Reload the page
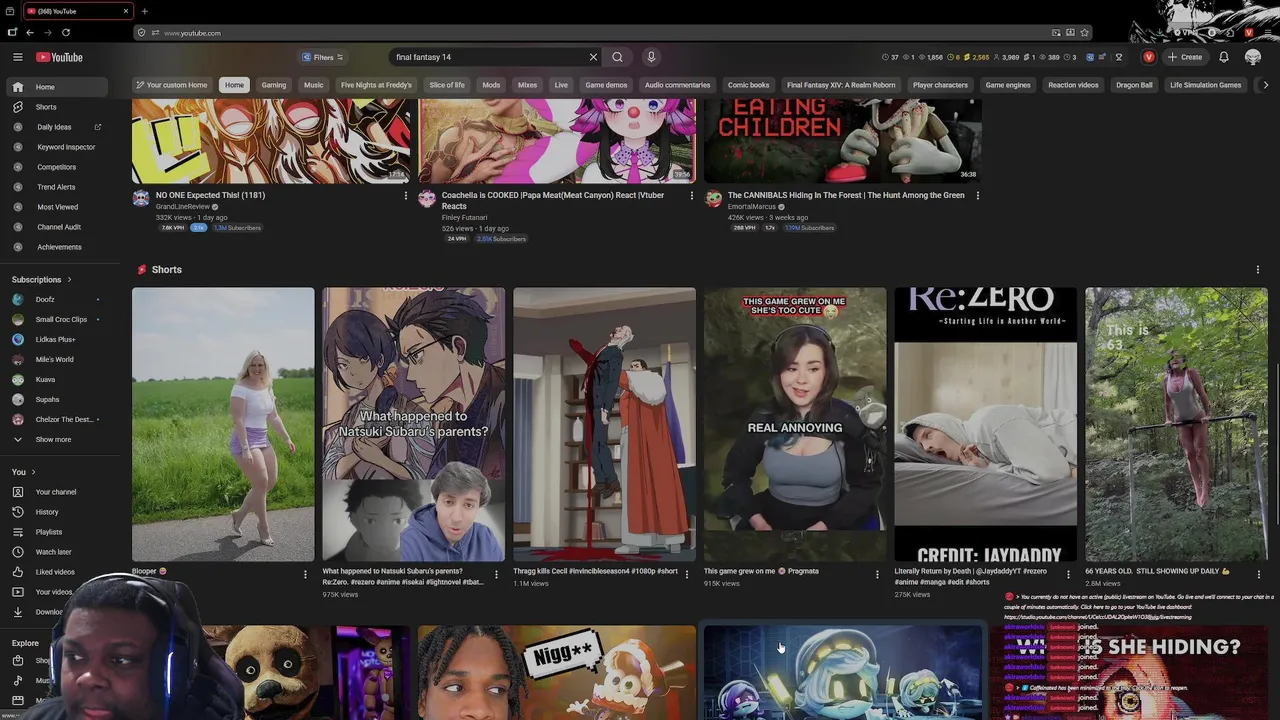Image resolution: width=1280 pixels, height=720 pixels. [x=66, y=33]
